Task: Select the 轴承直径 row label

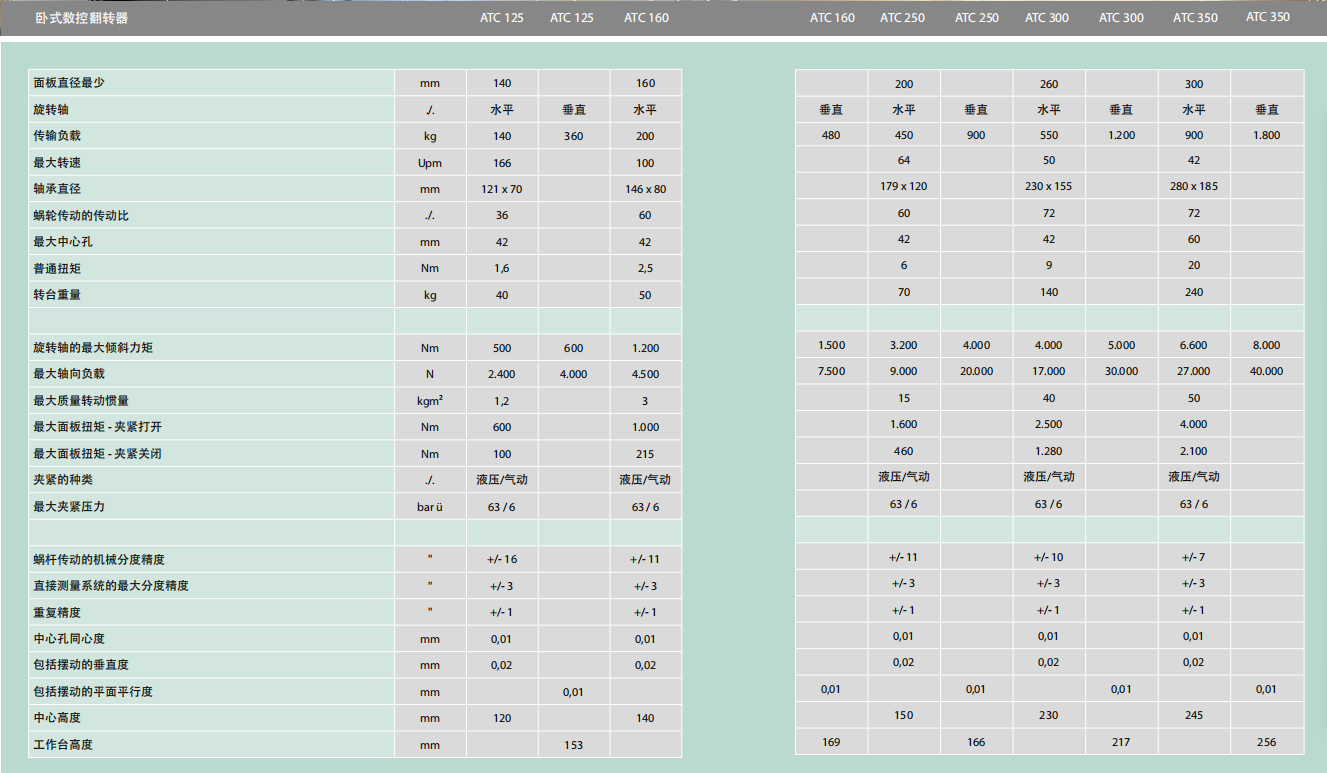Action: [56, 188]
